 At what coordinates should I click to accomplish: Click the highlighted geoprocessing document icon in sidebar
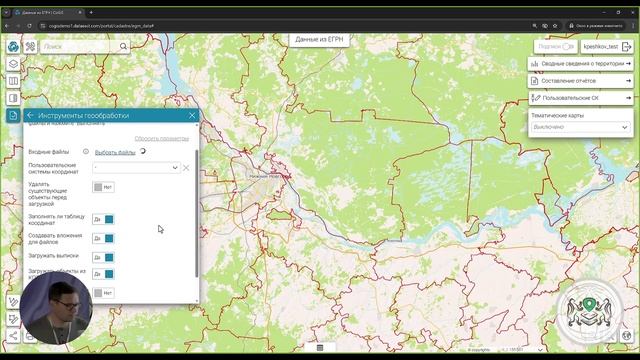tap(13, 116)
